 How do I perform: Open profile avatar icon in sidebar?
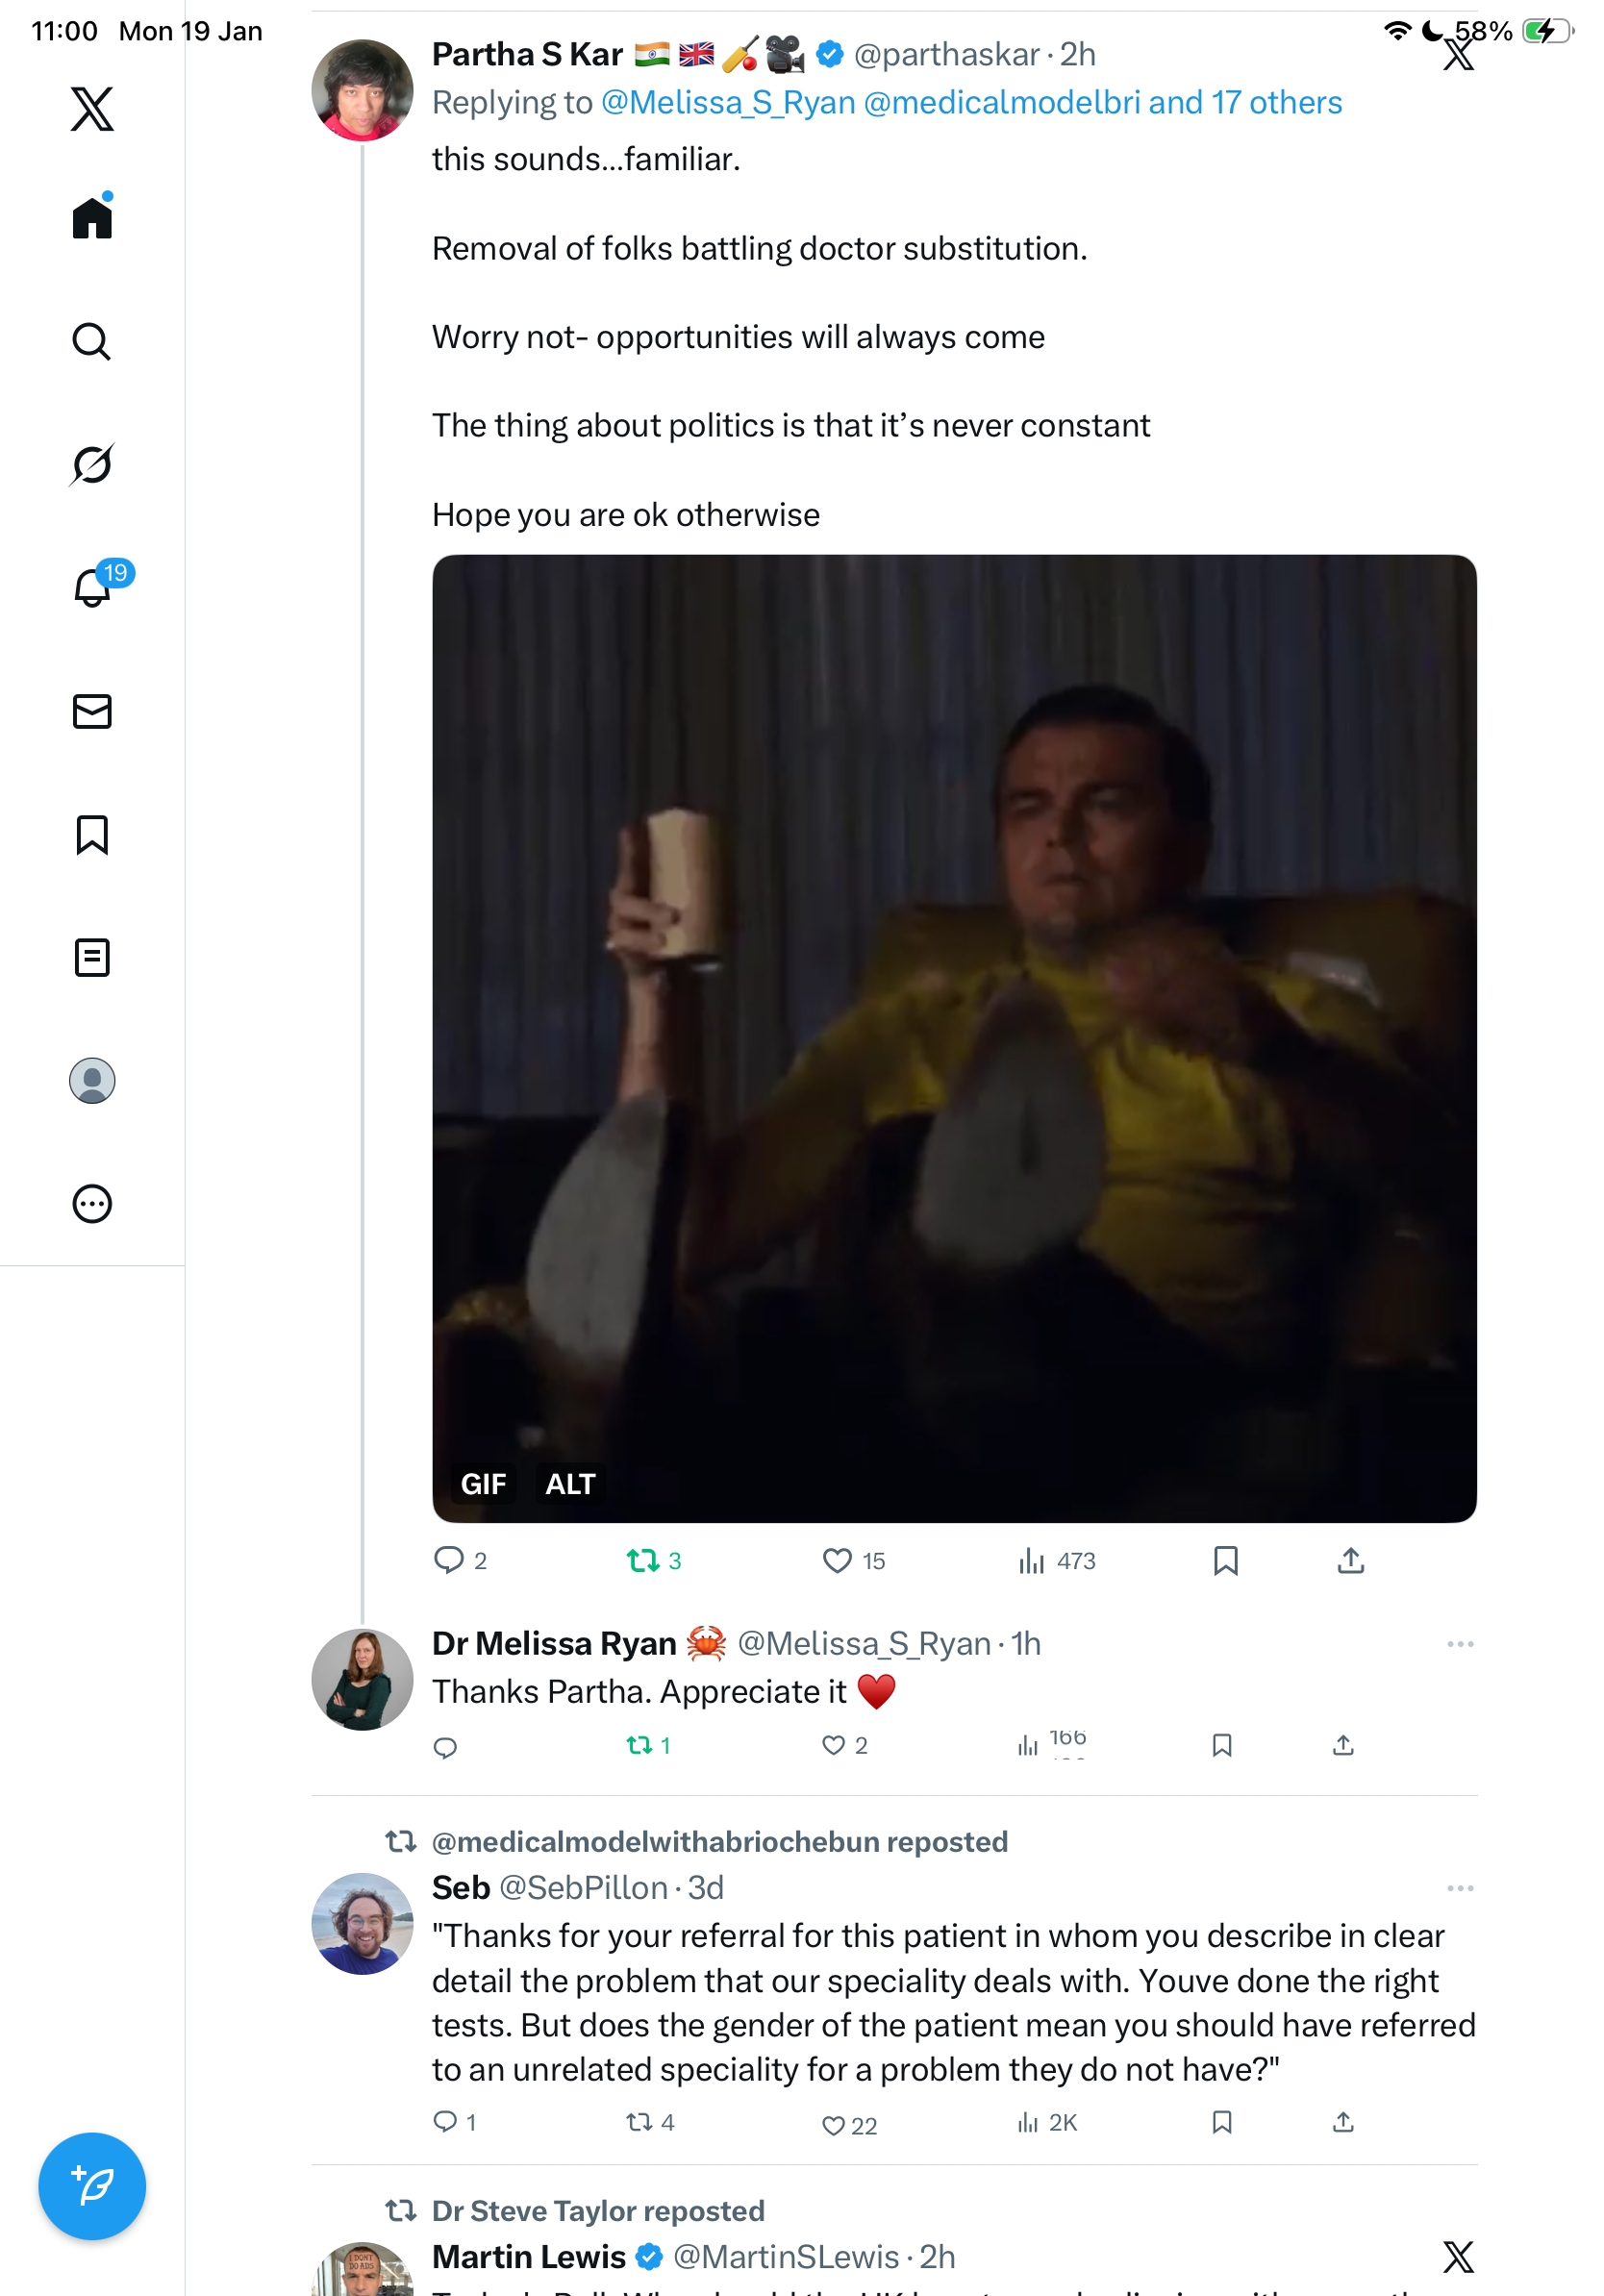pos(92,1080)
